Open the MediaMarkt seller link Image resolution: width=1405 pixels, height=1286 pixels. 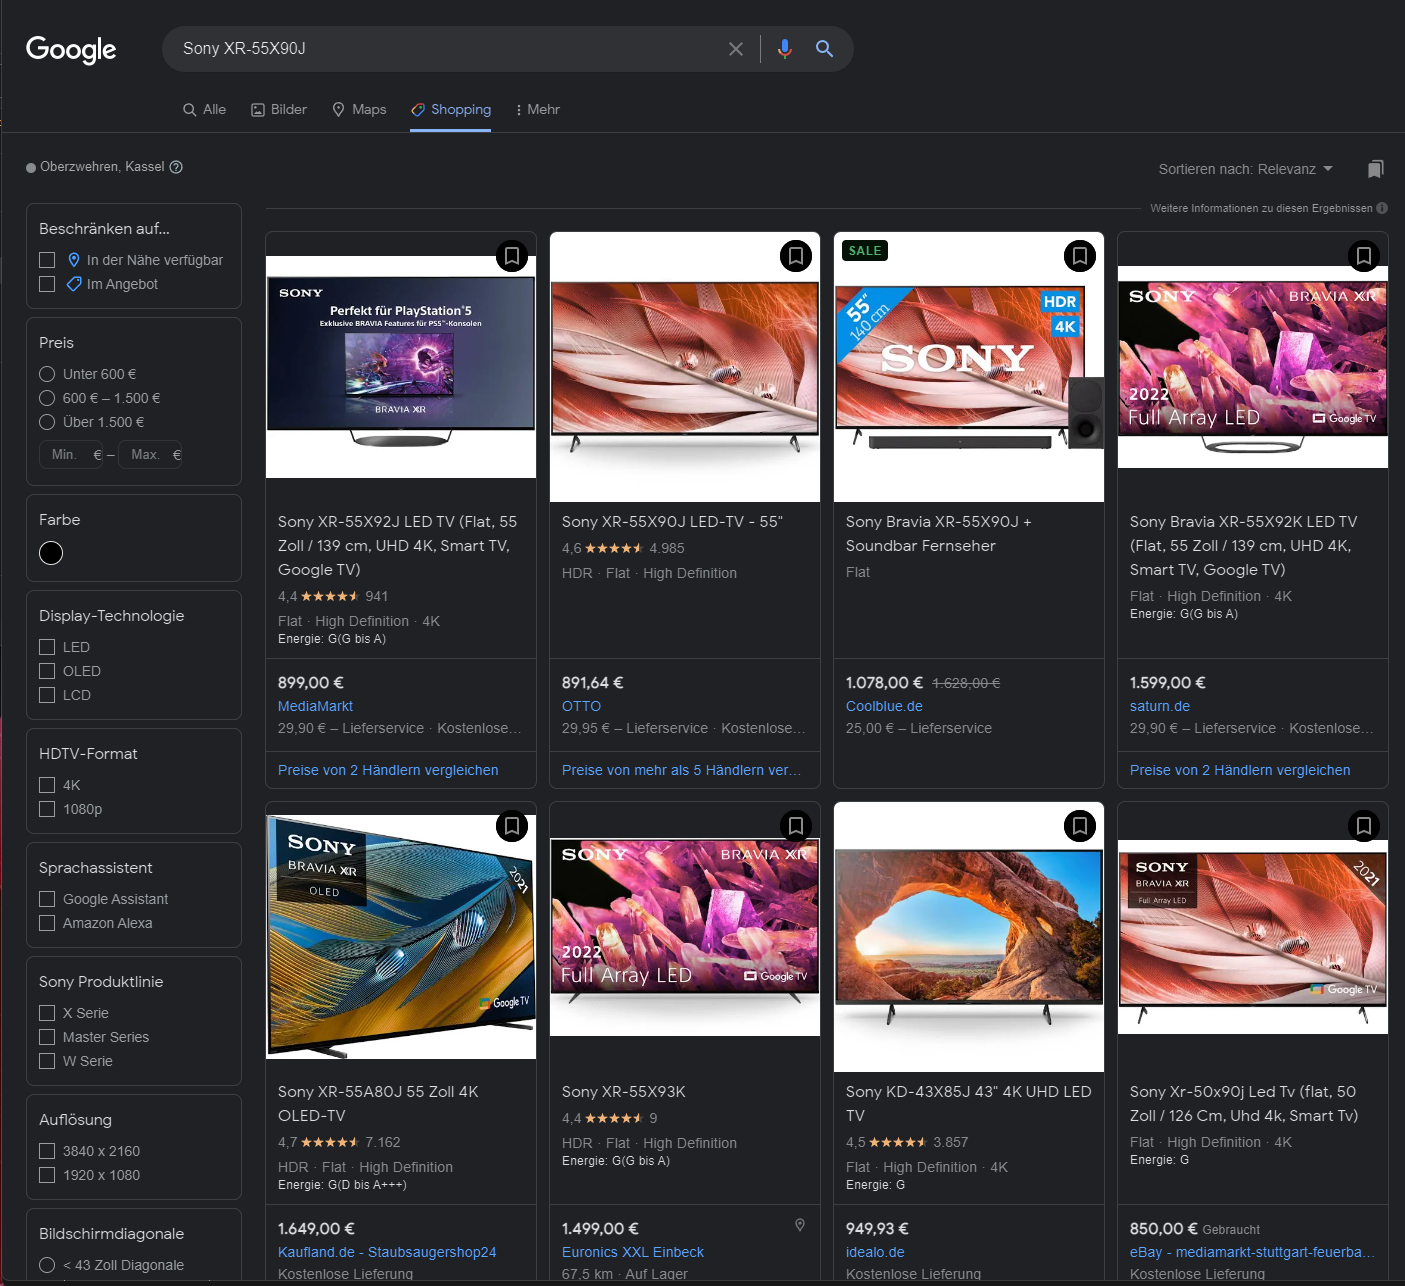[315, 706]
